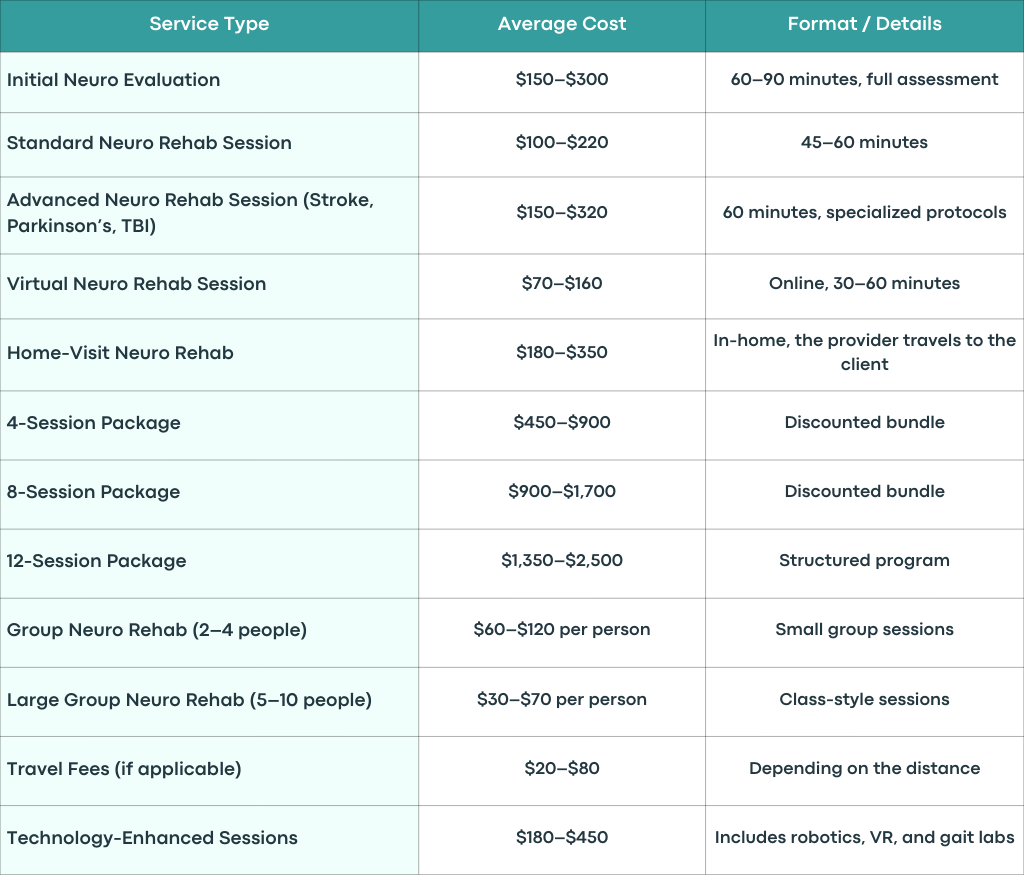The image size is (1024, 875).
Task: Select the $1,350–$2,500 price cell
Action: (562, 560)
